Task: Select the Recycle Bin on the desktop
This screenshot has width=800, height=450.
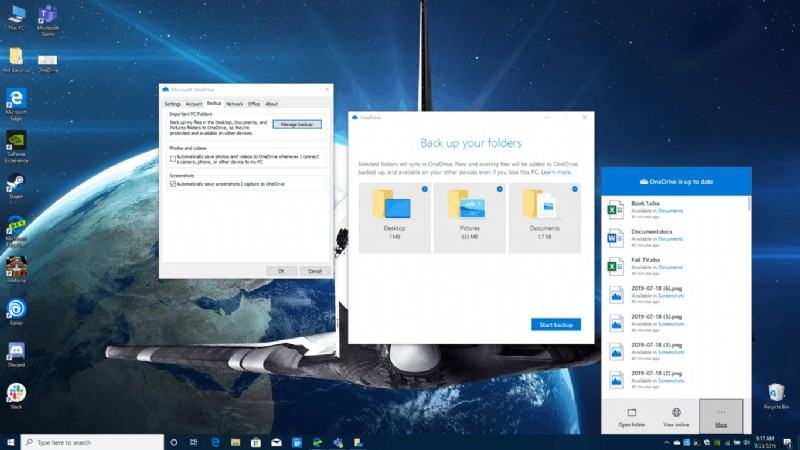Action: point(776,396)
